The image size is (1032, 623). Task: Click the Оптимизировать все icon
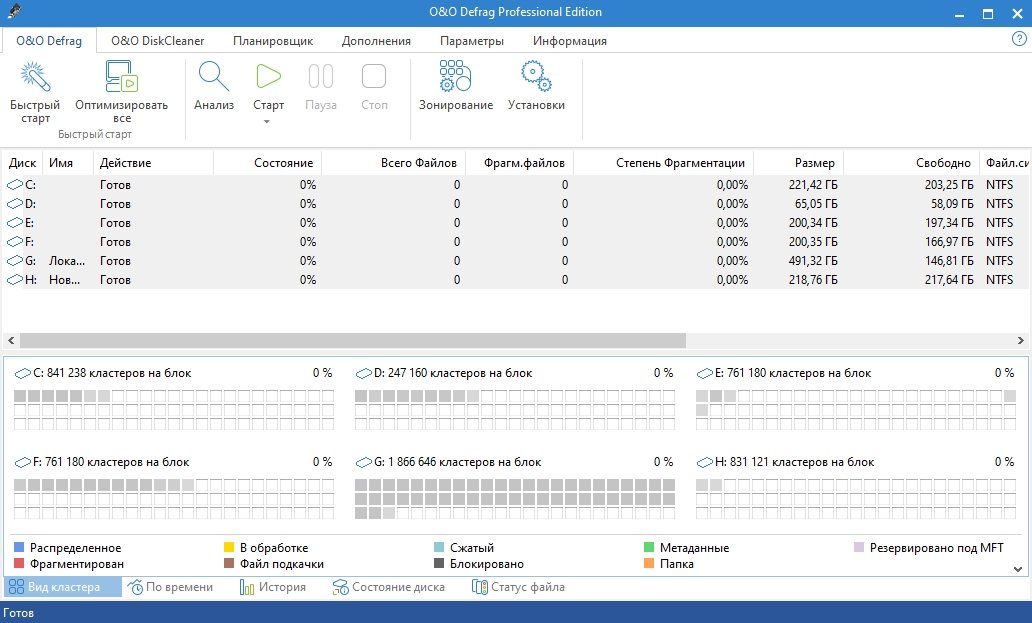[121, 79]
